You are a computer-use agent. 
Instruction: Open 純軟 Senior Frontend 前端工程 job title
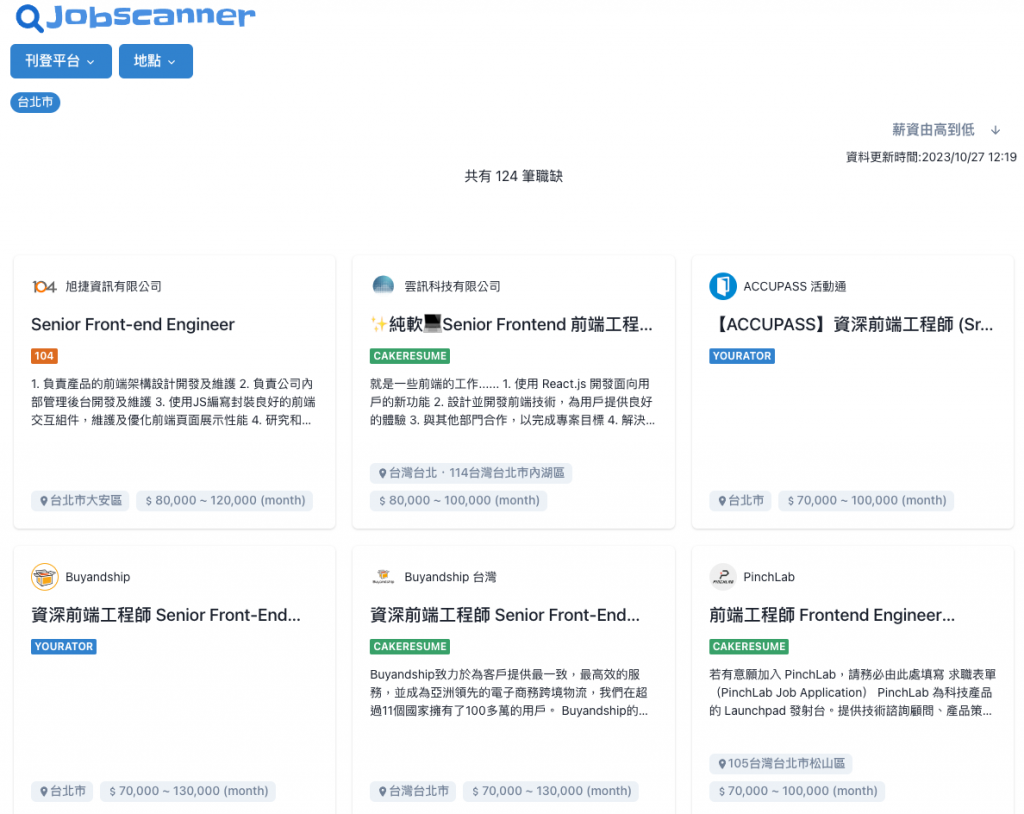tap(511, 324)
